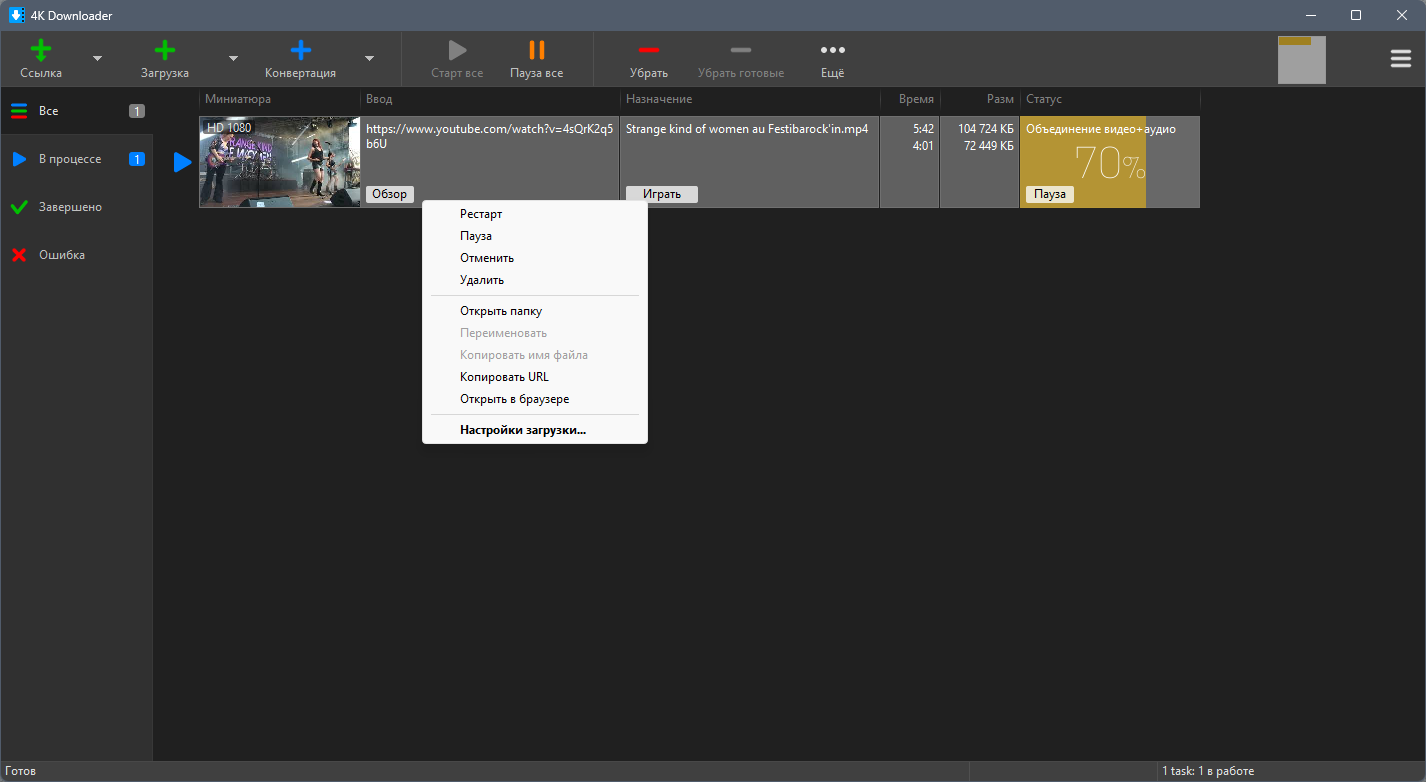Click the Разм column header

coord(980,99)
